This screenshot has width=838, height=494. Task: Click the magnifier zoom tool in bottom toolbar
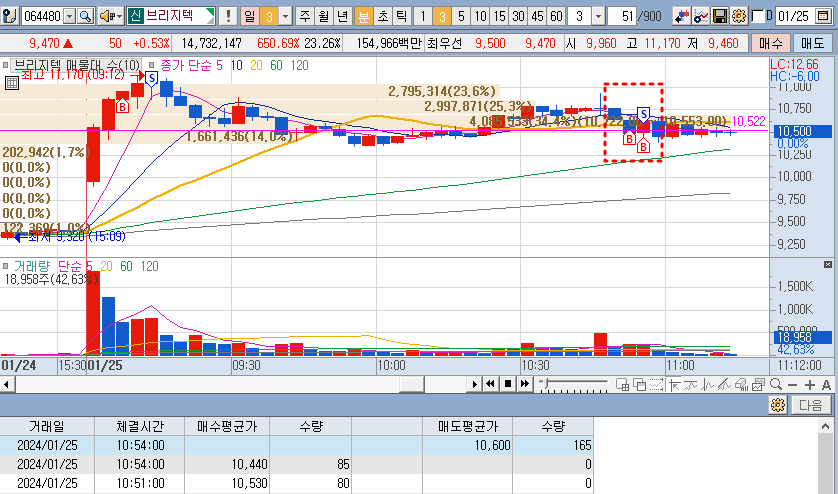[x=776, y=384]
